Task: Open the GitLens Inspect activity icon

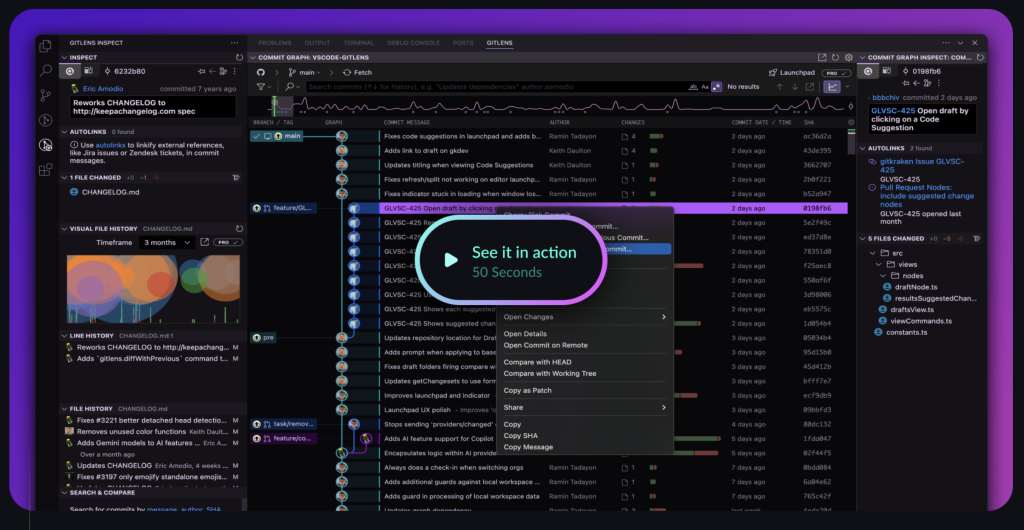Action: point(45,145)
